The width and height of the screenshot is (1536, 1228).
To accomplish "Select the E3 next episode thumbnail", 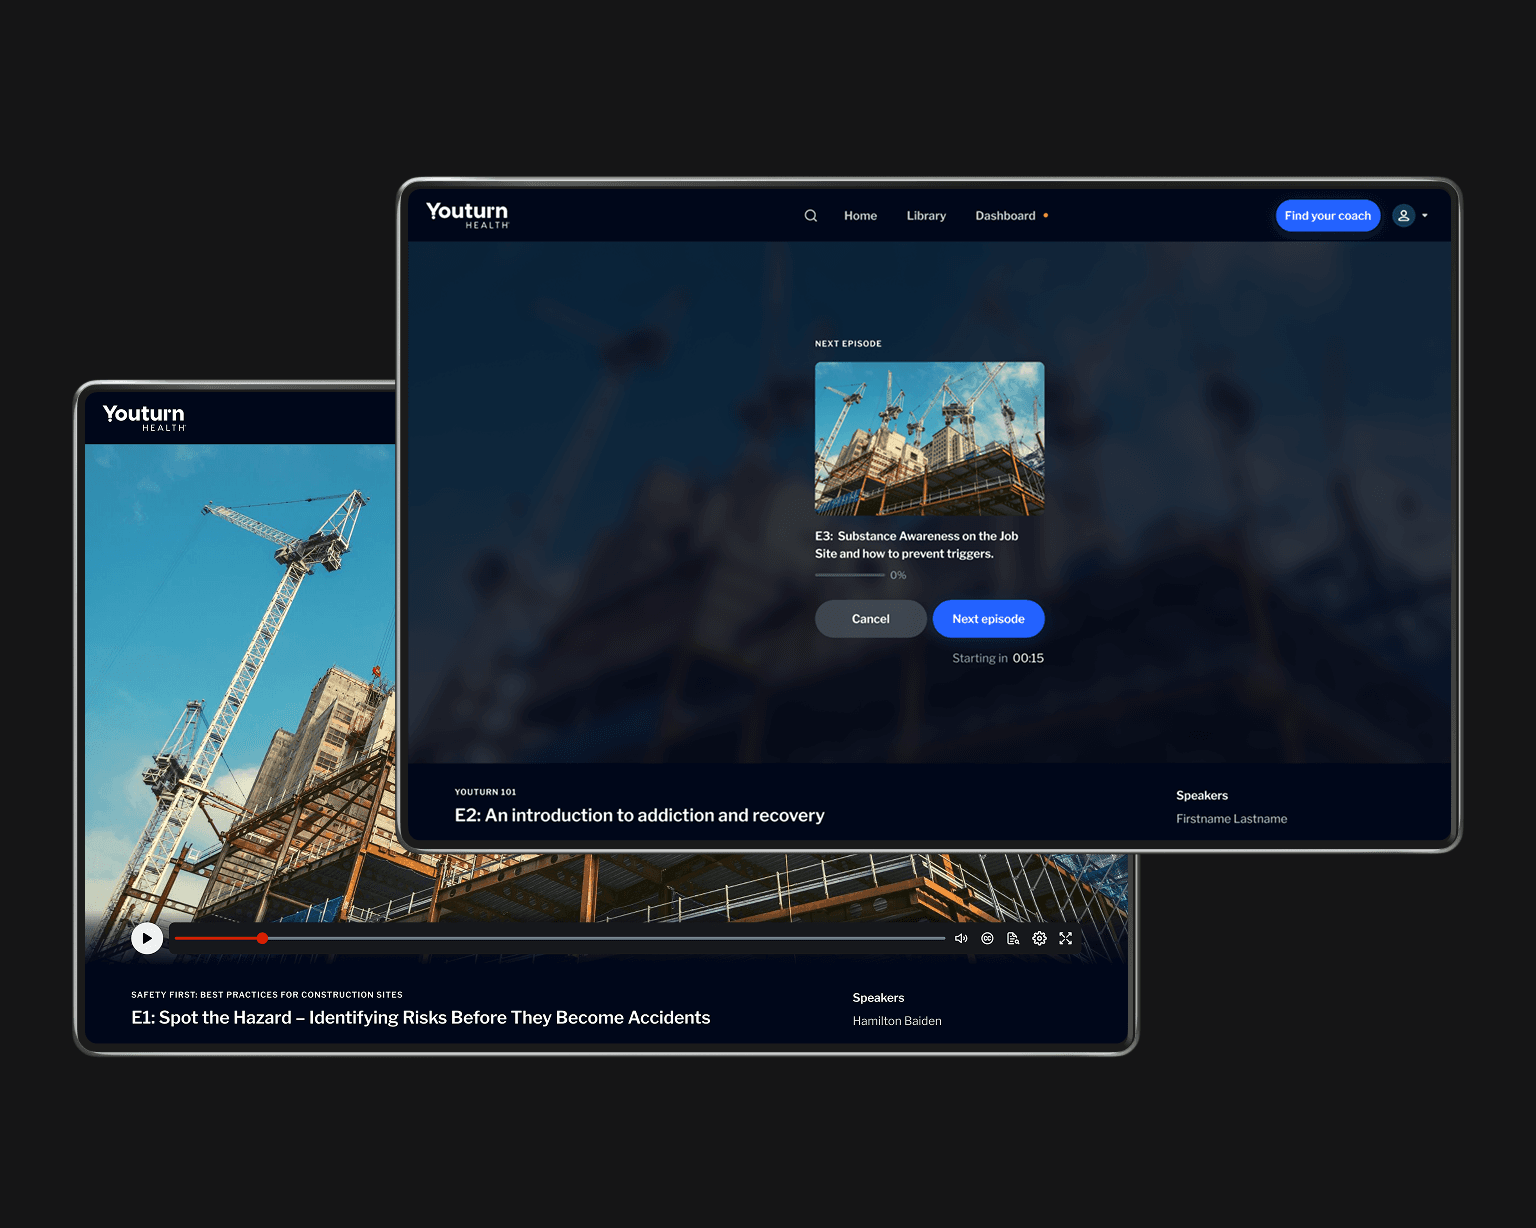I will point(929,438).
